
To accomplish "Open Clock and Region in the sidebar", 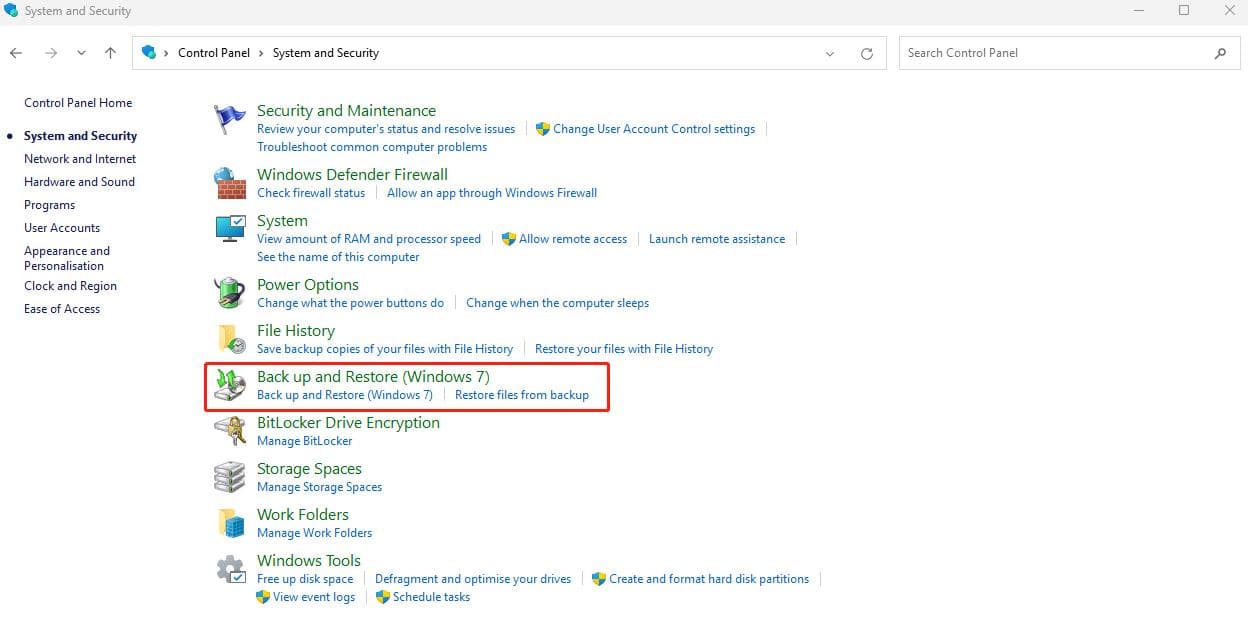I will point(70,286).
